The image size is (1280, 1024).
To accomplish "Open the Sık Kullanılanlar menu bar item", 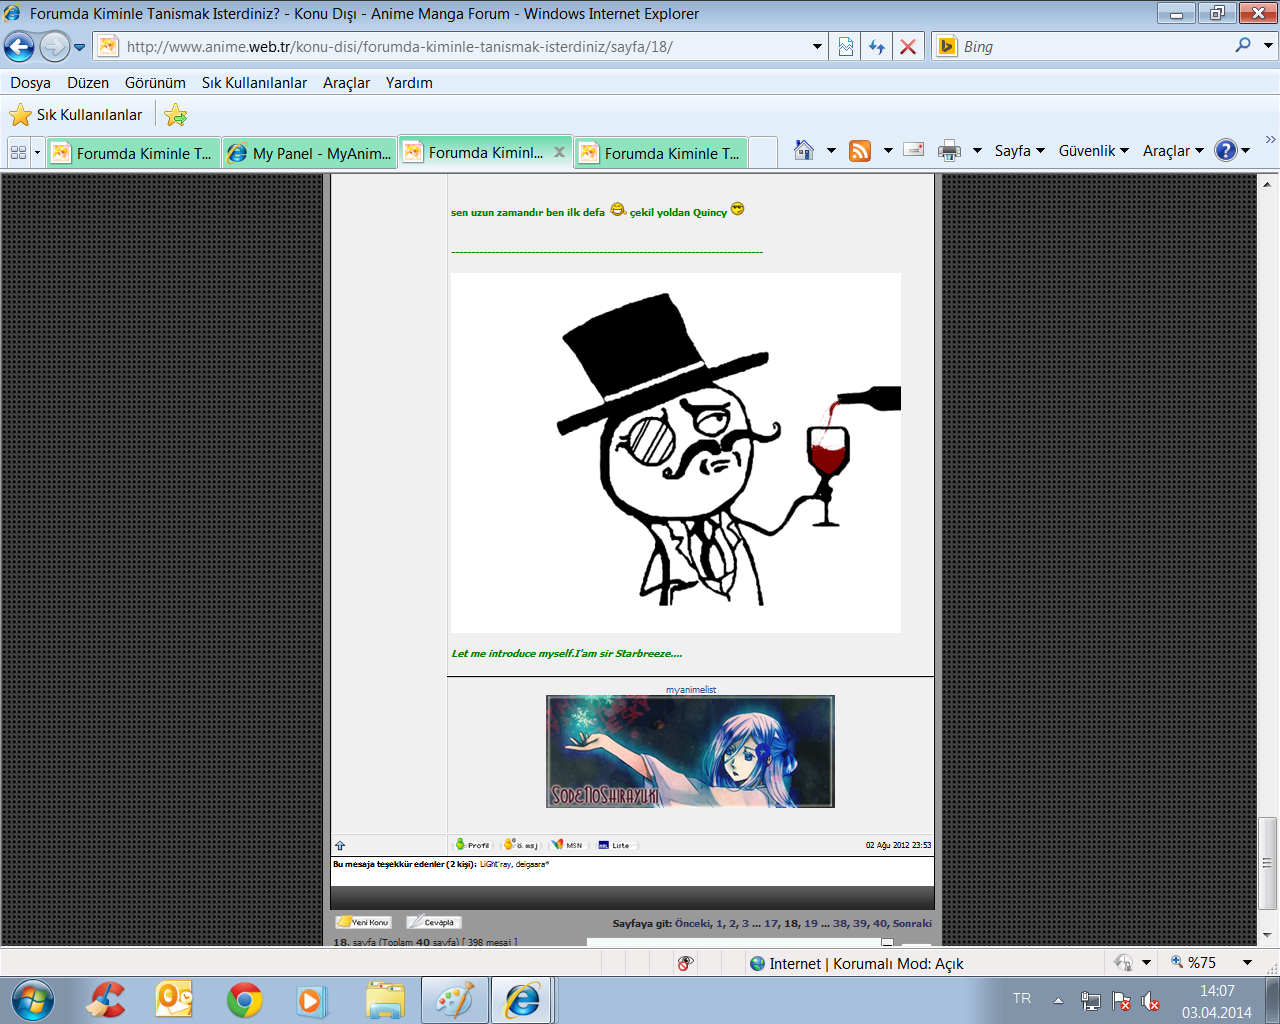I will click(254, 83).
